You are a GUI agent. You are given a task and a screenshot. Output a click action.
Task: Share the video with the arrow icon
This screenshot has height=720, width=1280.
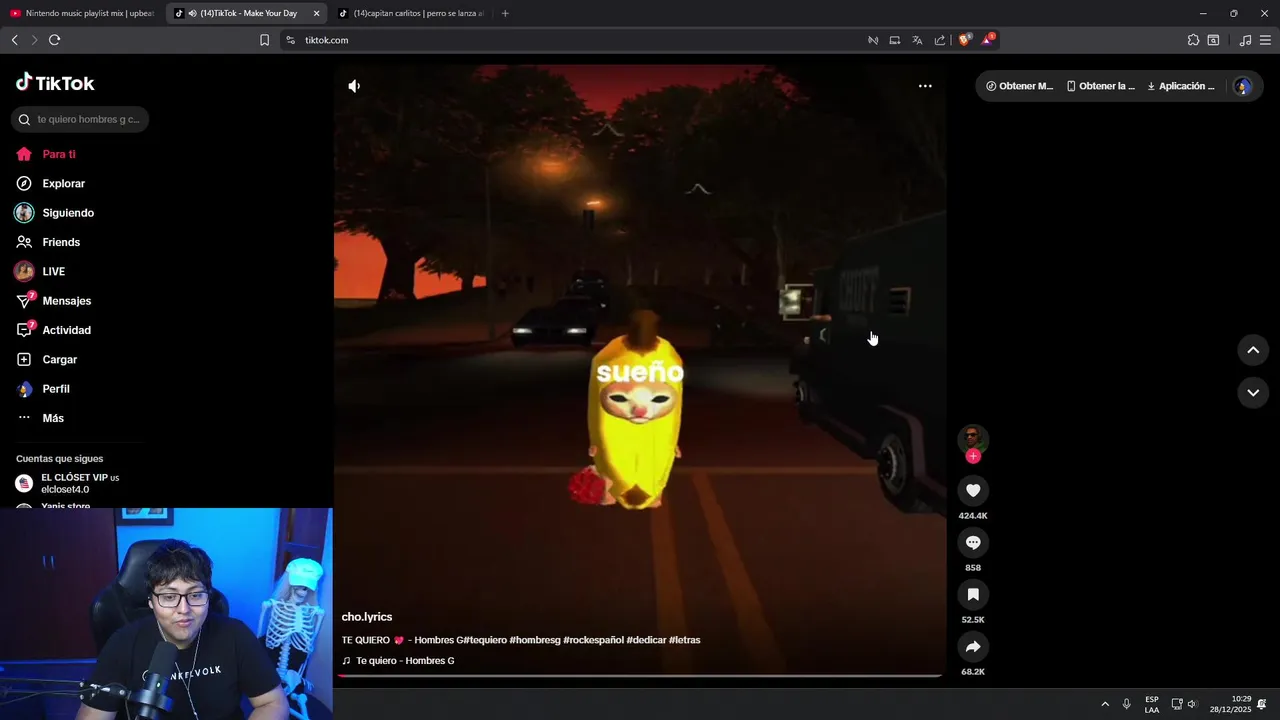click(973, 646)
